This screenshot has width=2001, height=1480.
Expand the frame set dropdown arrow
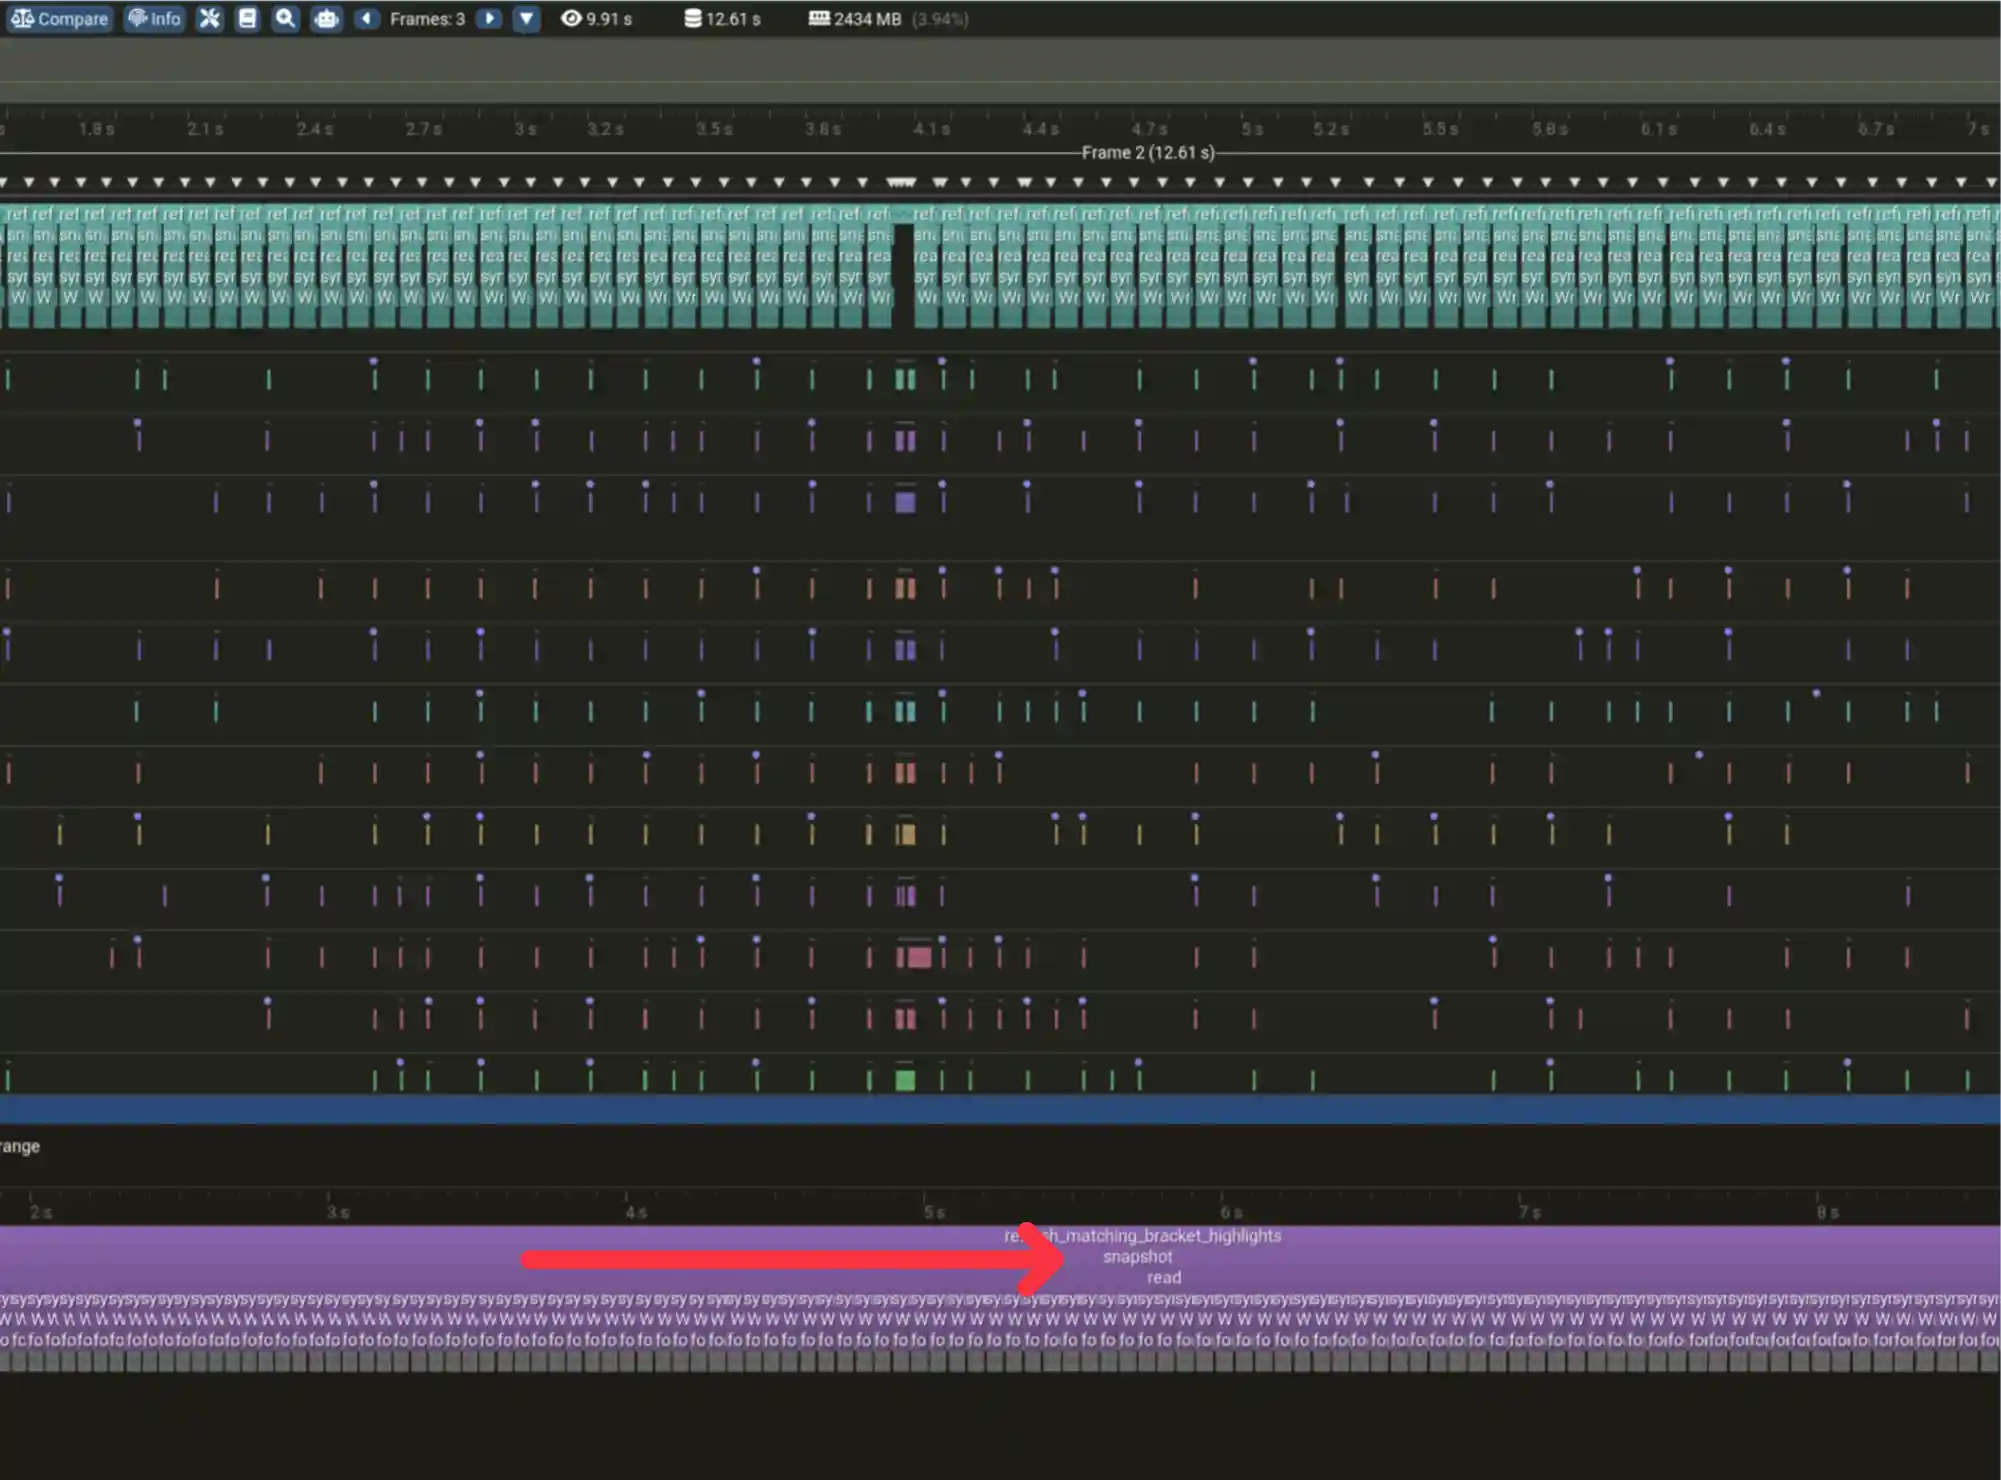click(x=526, y=19)
